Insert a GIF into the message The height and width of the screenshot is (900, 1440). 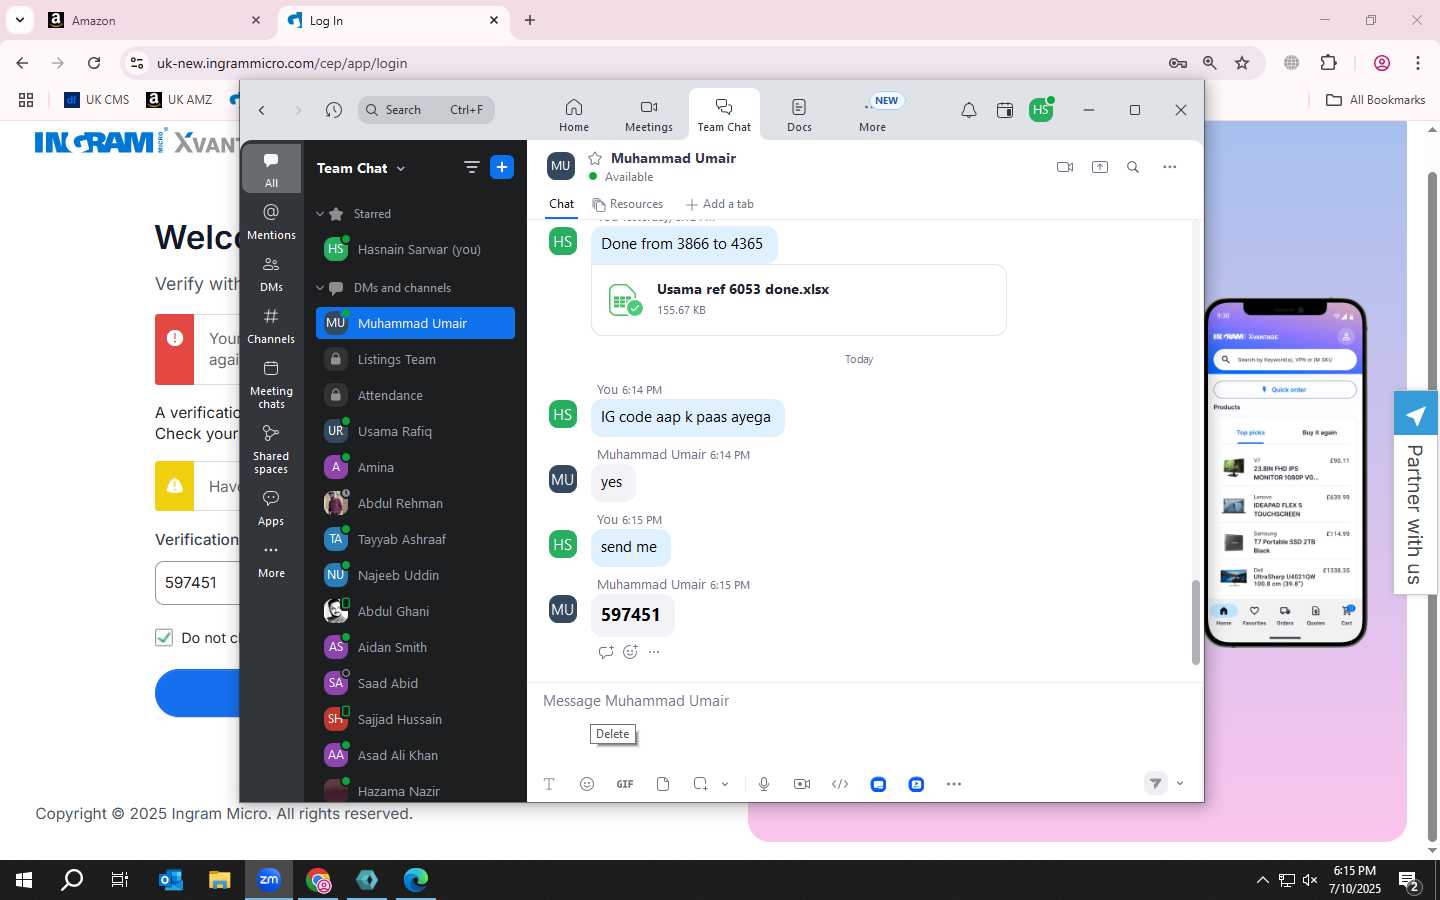pyautogui.click(x=625, y=784)
